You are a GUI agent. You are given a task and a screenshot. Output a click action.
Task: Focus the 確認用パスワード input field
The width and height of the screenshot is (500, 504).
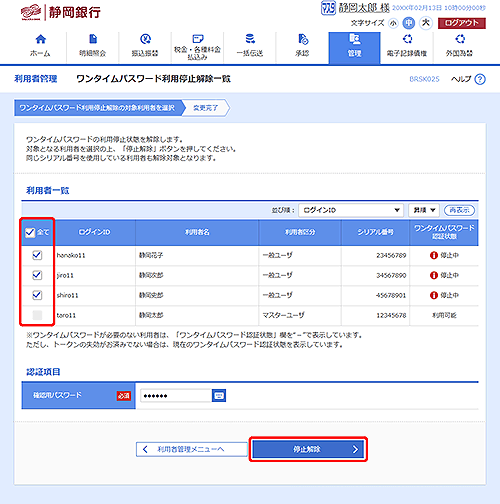point(176,396)
